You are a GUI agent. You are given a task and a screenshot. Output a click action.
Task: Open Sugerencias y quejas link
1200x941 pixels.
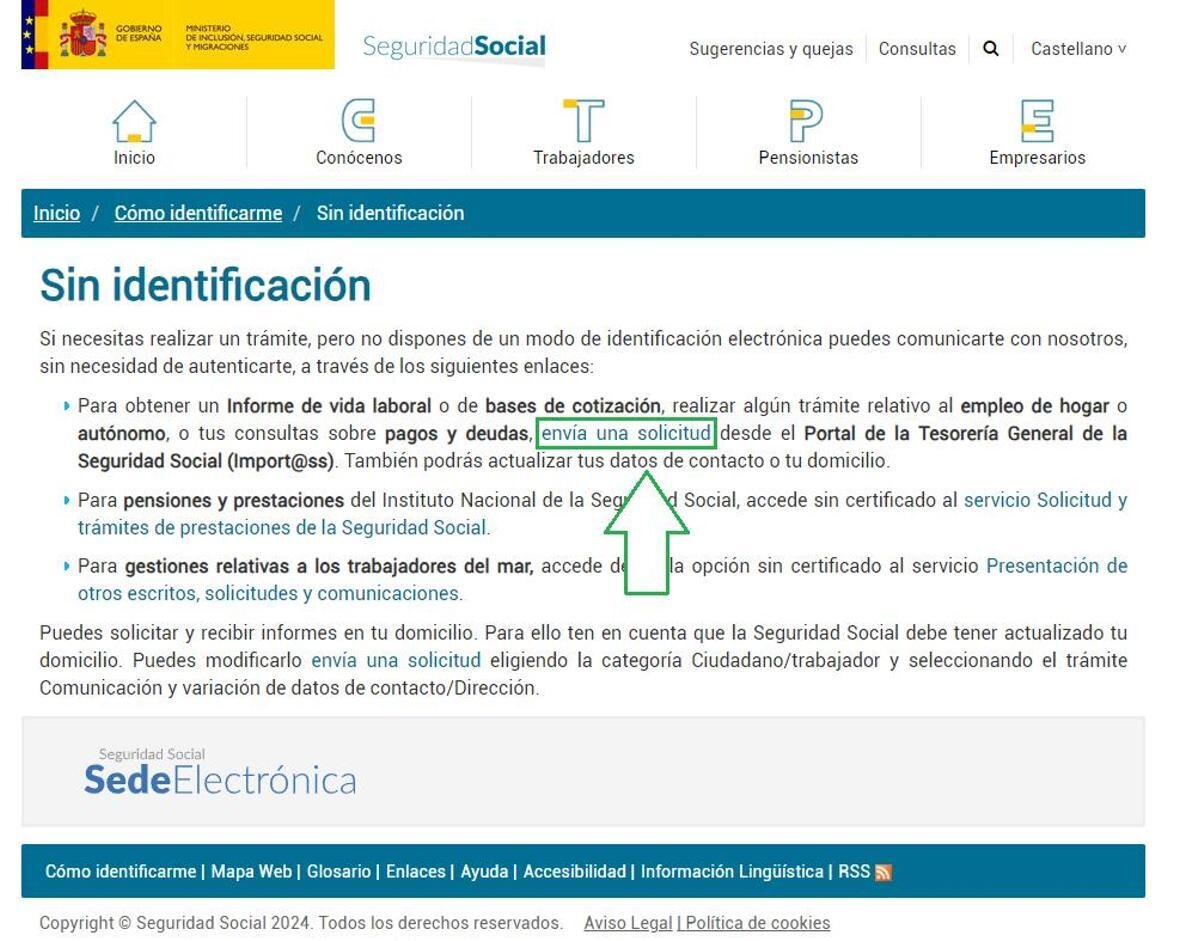tap(771, 48)
